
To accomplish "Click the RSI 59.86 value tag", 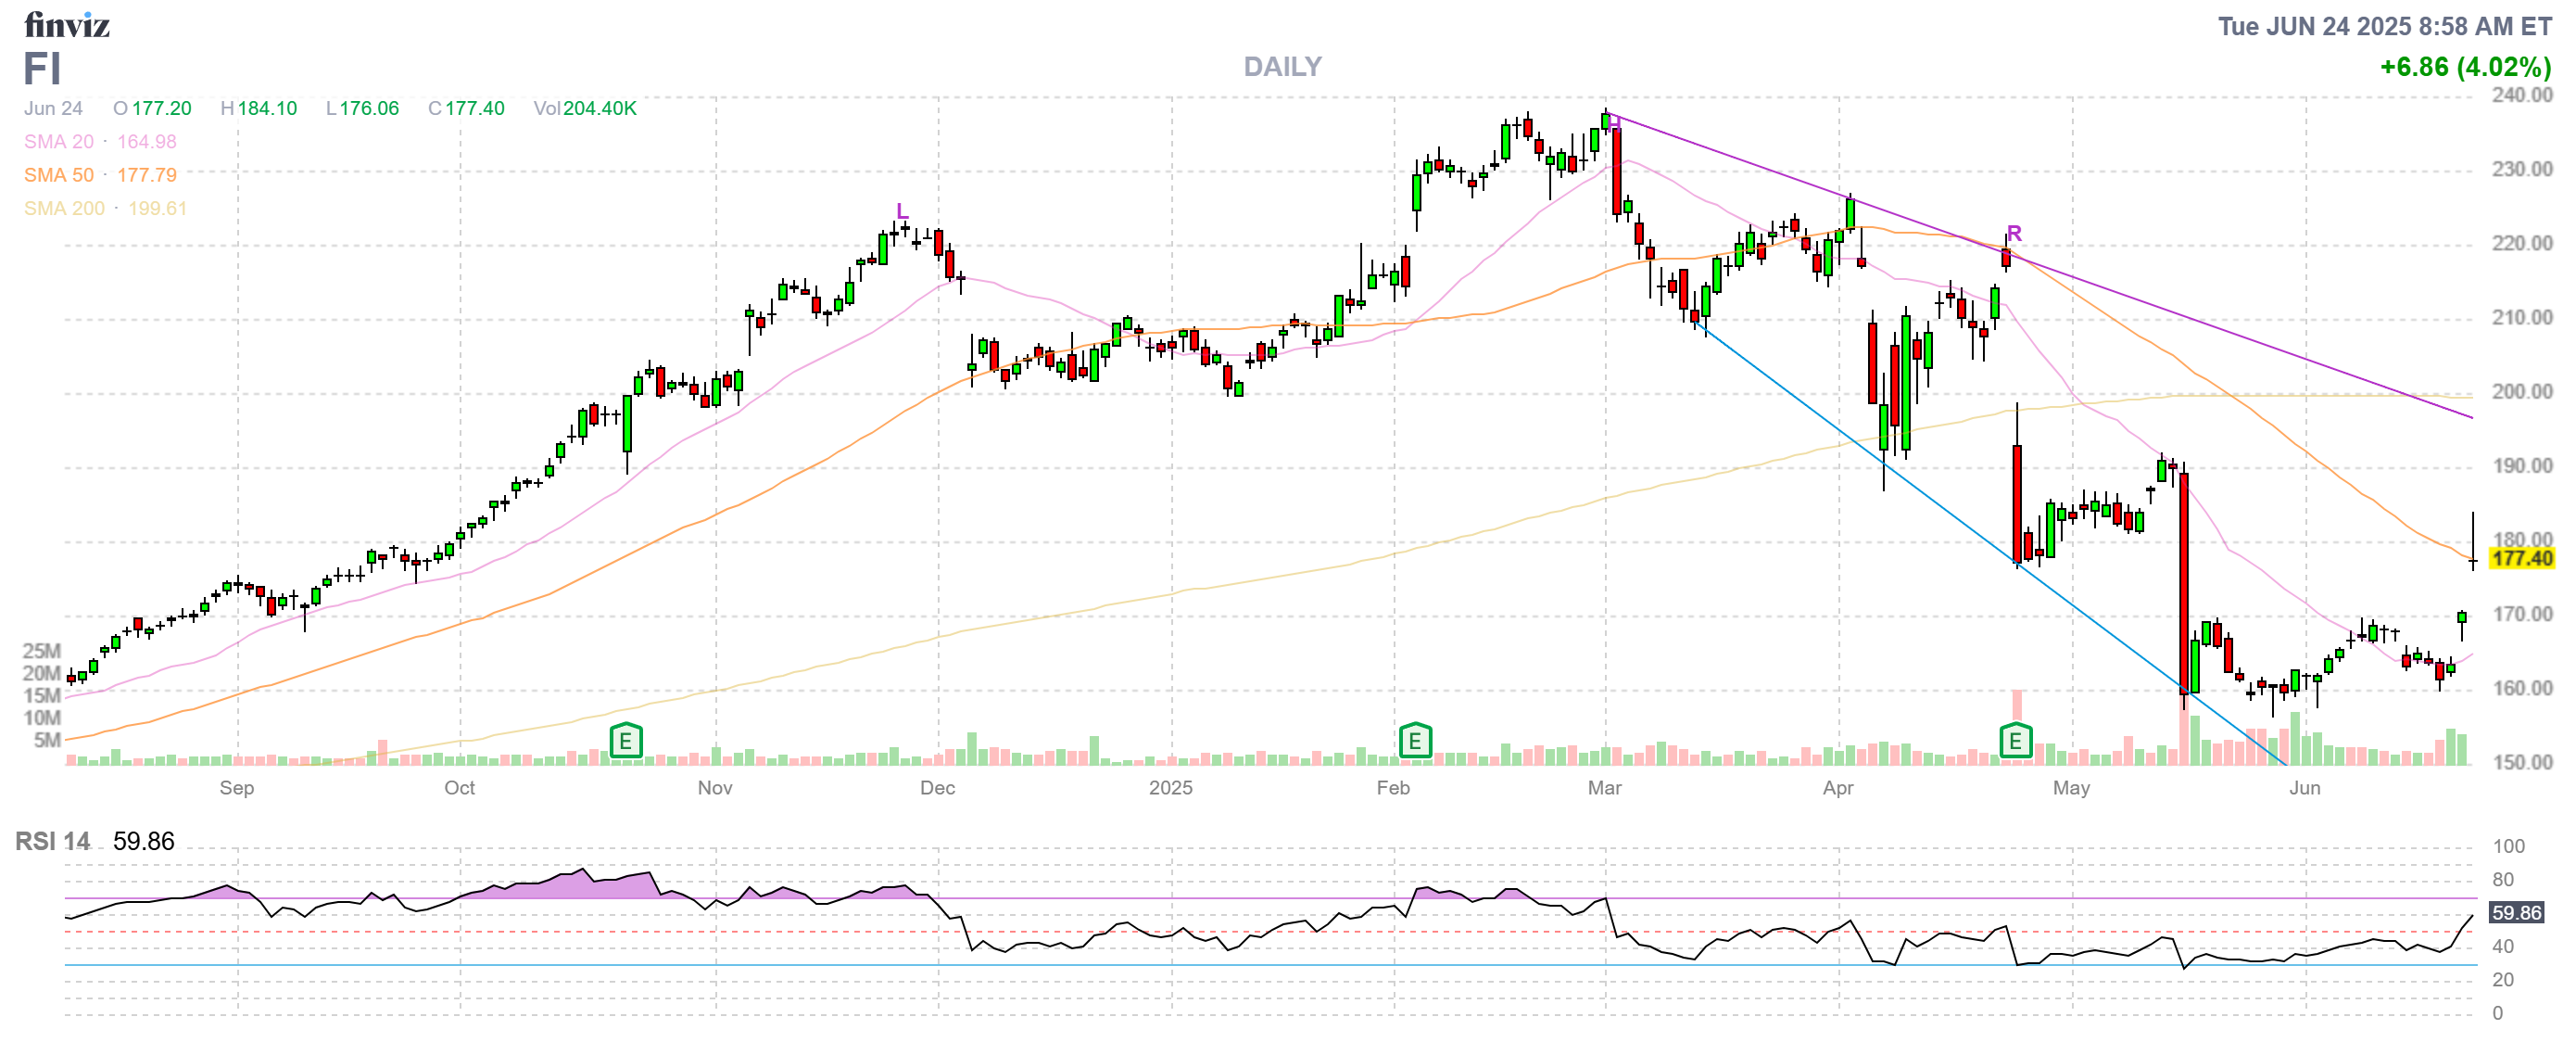I will 2516,912.
